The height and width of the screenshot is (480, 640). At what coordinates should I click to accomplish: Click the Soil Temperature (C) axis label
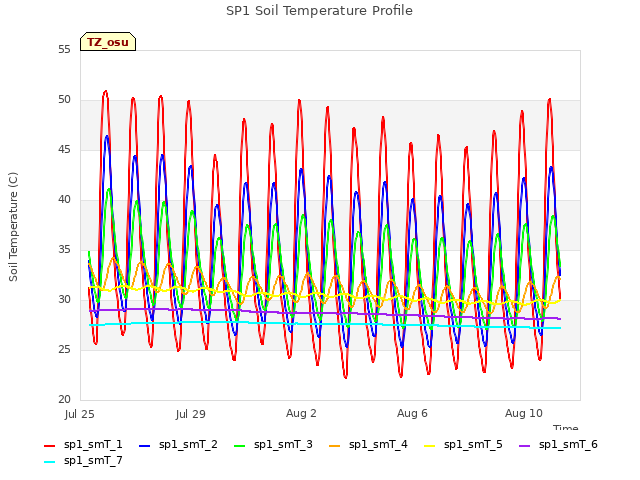13,227
